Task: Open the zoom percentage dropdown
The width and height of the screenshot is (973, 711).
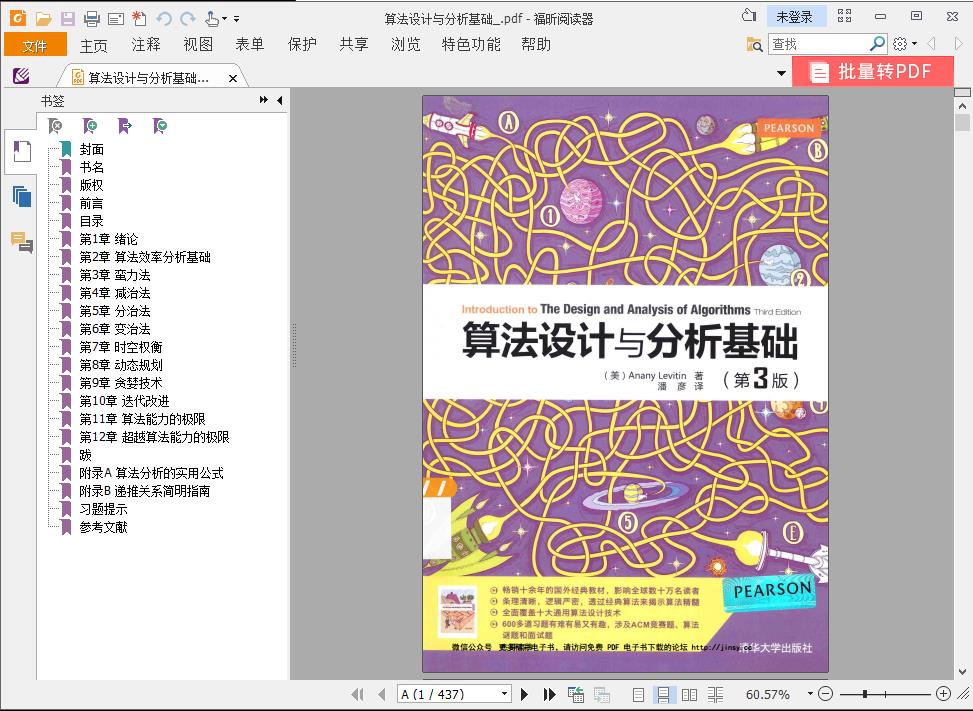Action: pyautogui.click(x=810, y=694)
